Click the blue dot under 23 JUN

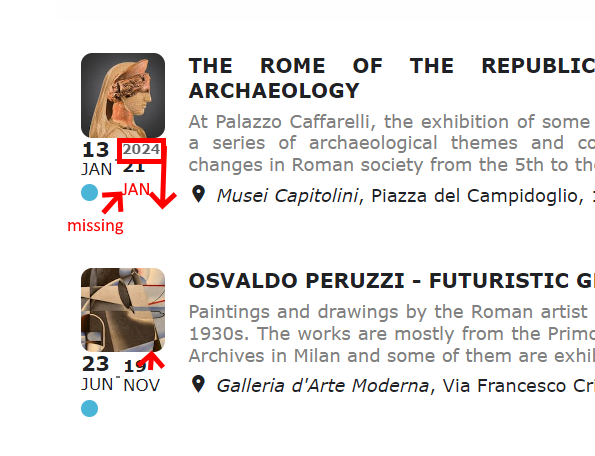90,408
